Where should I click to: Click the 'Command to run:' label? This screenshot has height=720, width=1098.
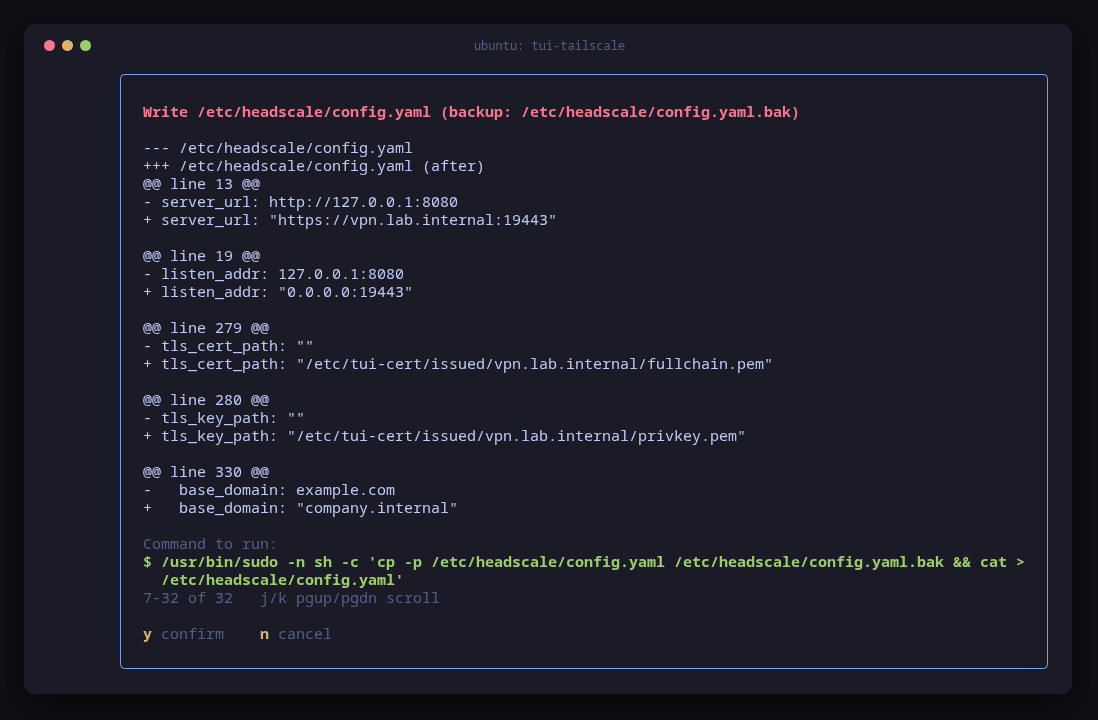(210, 544)
